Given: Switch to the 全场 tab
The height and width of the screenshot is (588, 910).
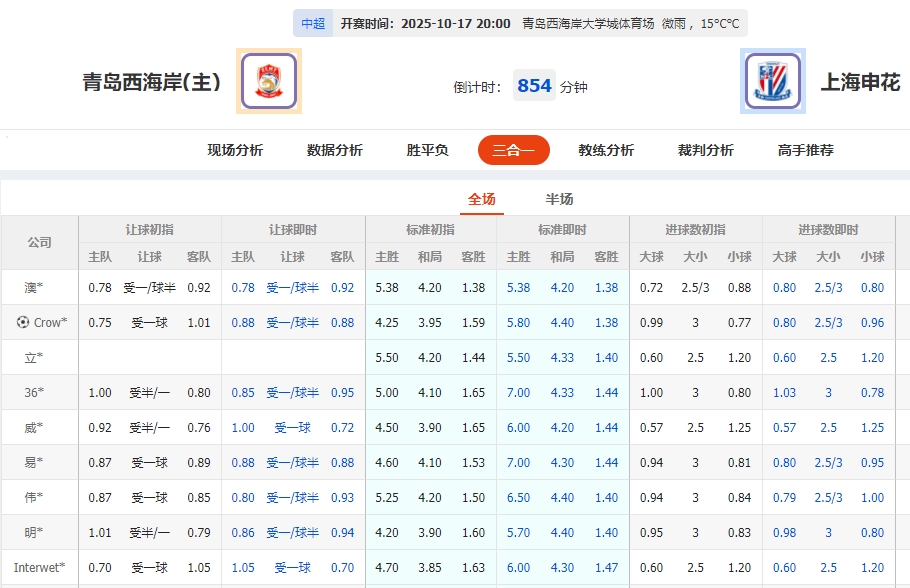Looking at the screenshot, I should click(481, 198).
